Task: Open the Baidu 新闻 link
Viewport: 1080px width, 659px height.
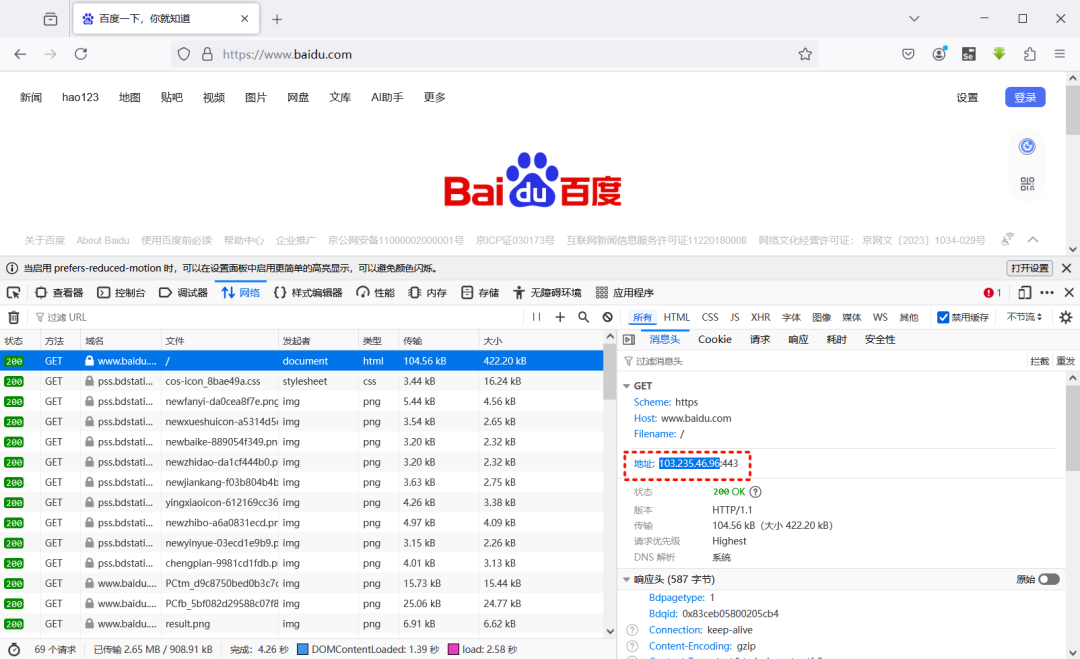Action: point(31,97)
